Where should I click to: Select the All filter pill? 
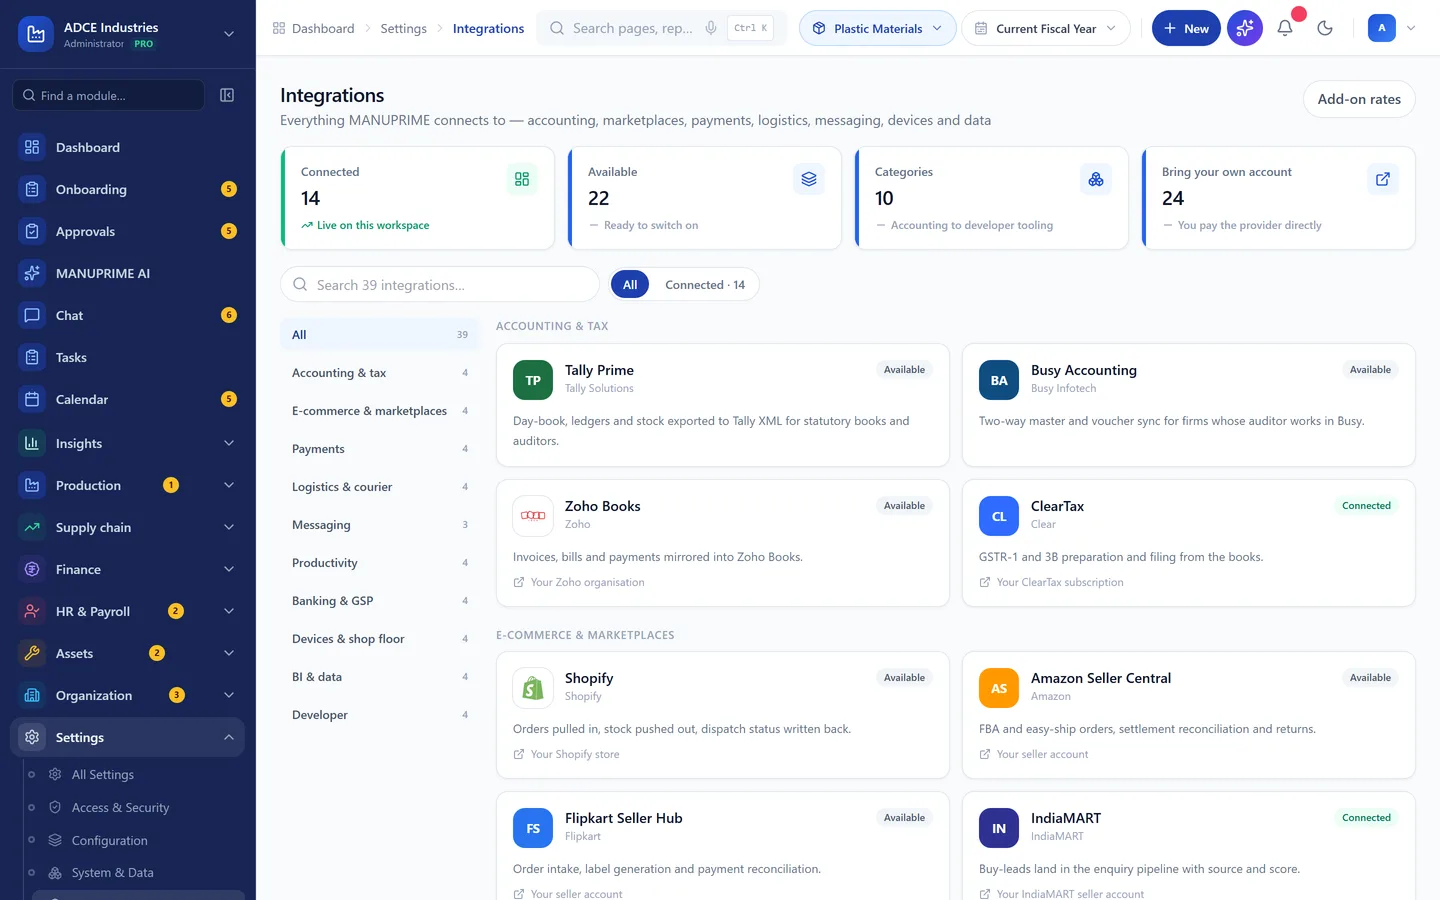click(x=630, y=285)
